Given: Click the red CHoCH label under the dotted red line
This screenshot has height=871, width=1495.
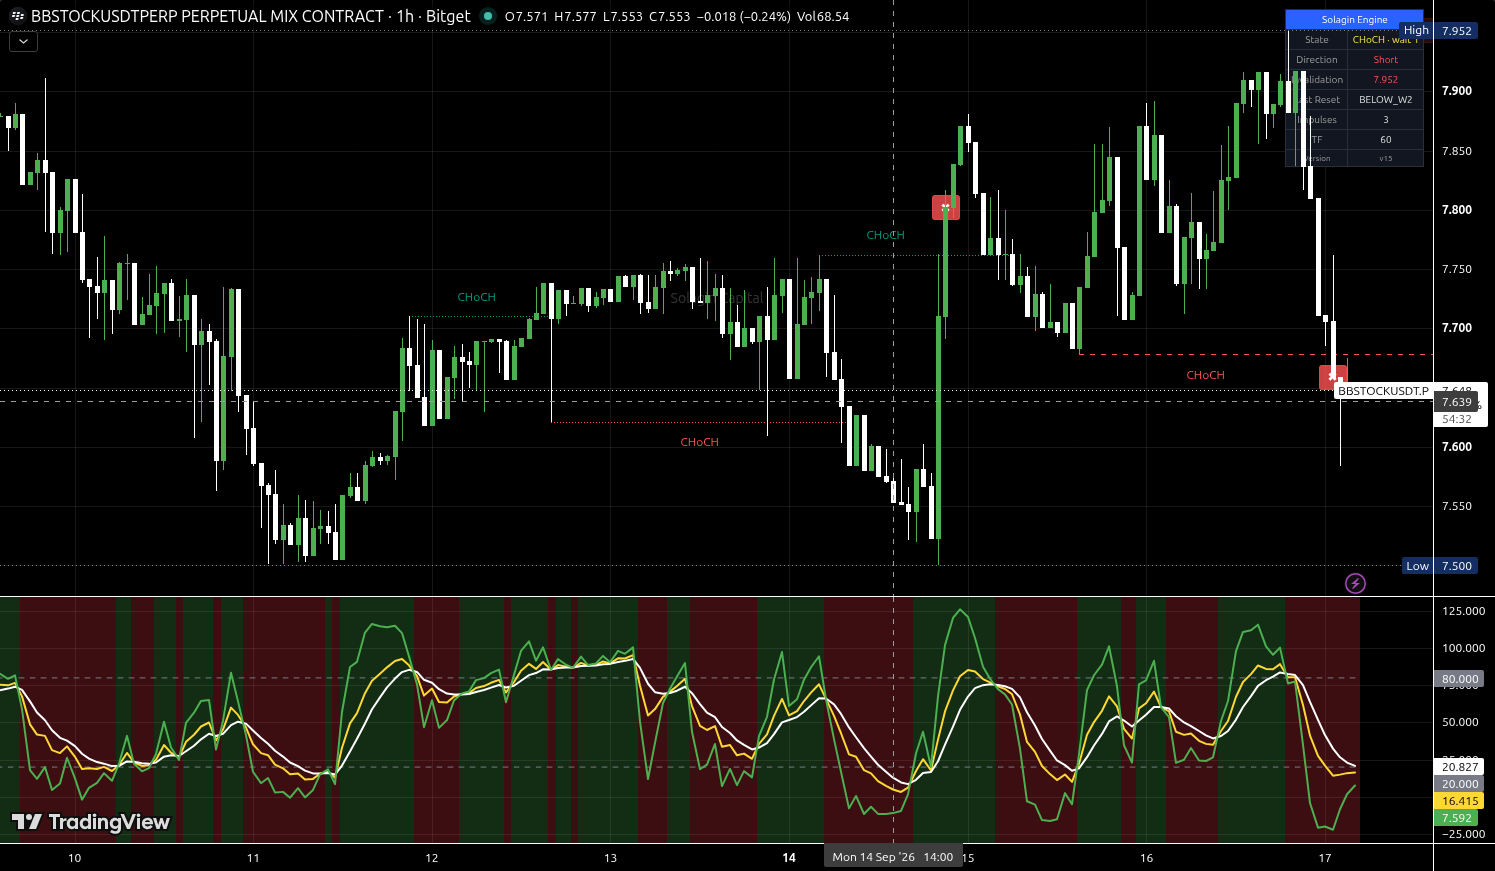Looking at the screenshot, I should (699, 442).
